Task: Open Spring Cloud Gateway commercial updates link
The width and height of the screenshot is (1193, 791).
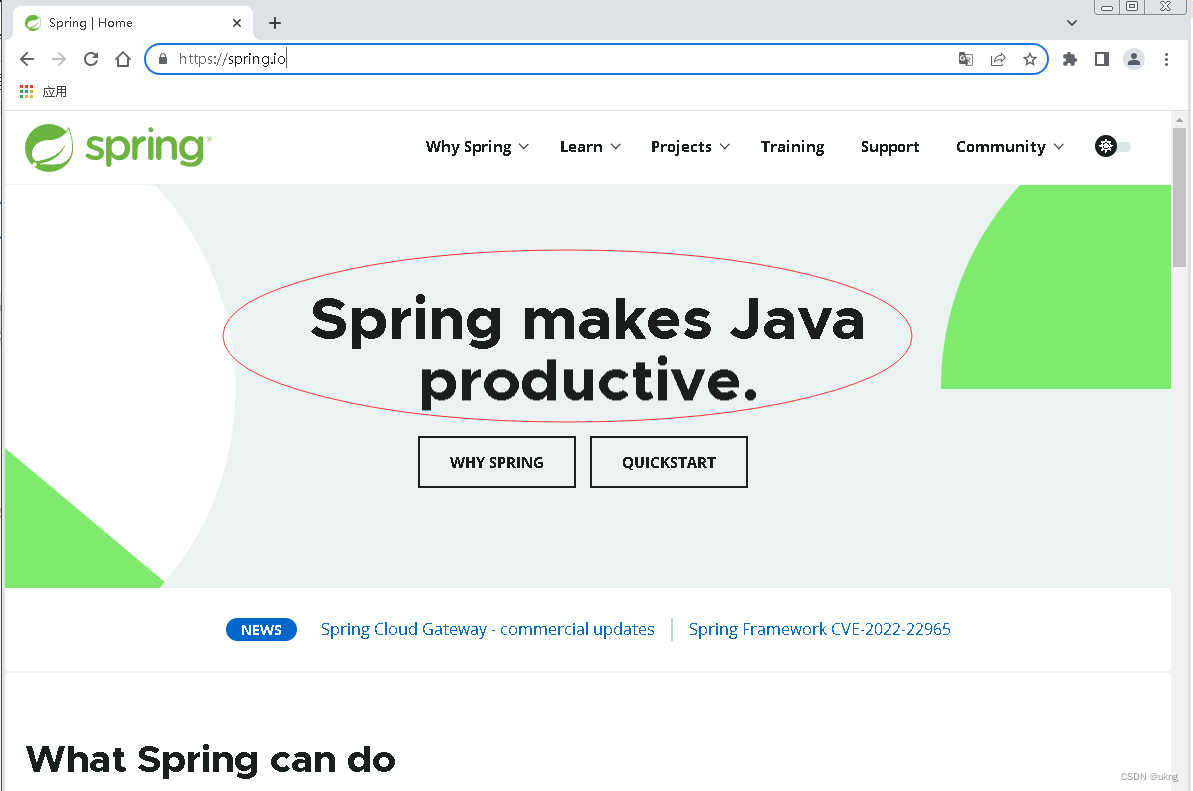Action: click(x=488, y=629)
